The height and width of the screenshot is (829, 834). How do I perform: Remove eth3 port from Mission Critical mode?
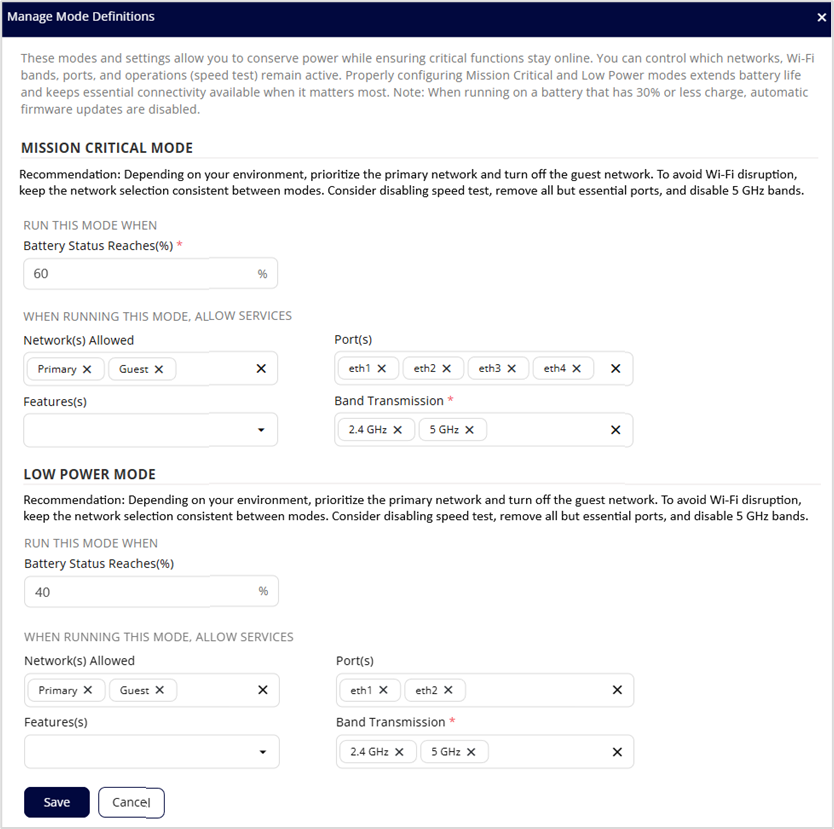(512, 368)
